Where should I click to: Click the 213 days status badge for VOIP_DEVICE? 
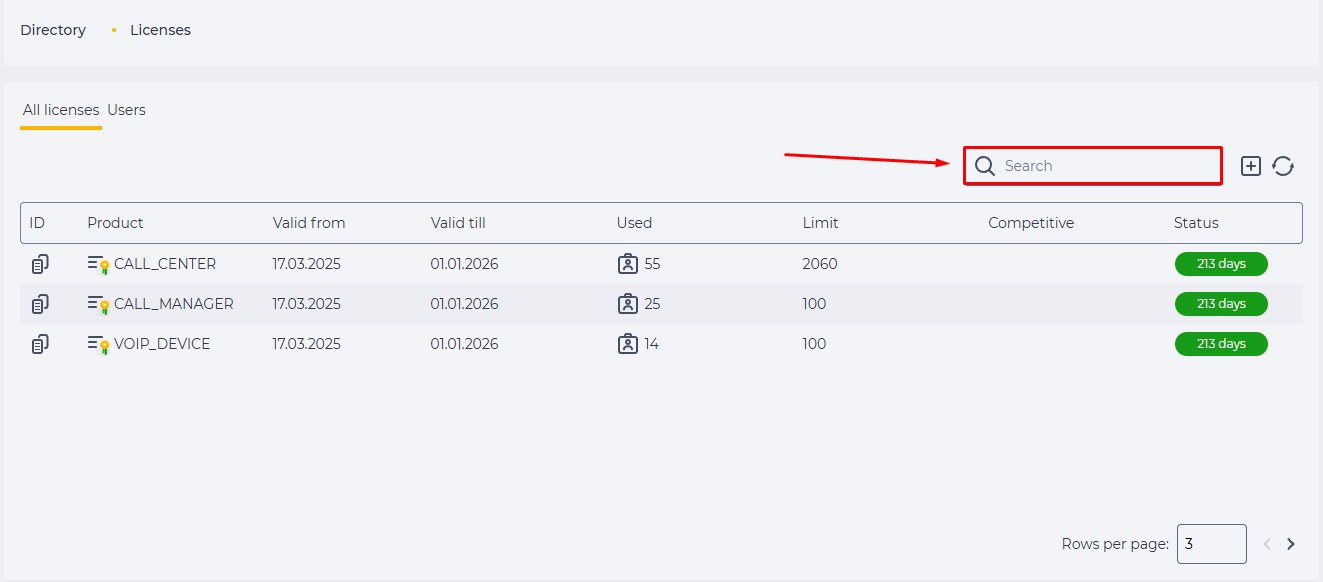(1221, 344)
